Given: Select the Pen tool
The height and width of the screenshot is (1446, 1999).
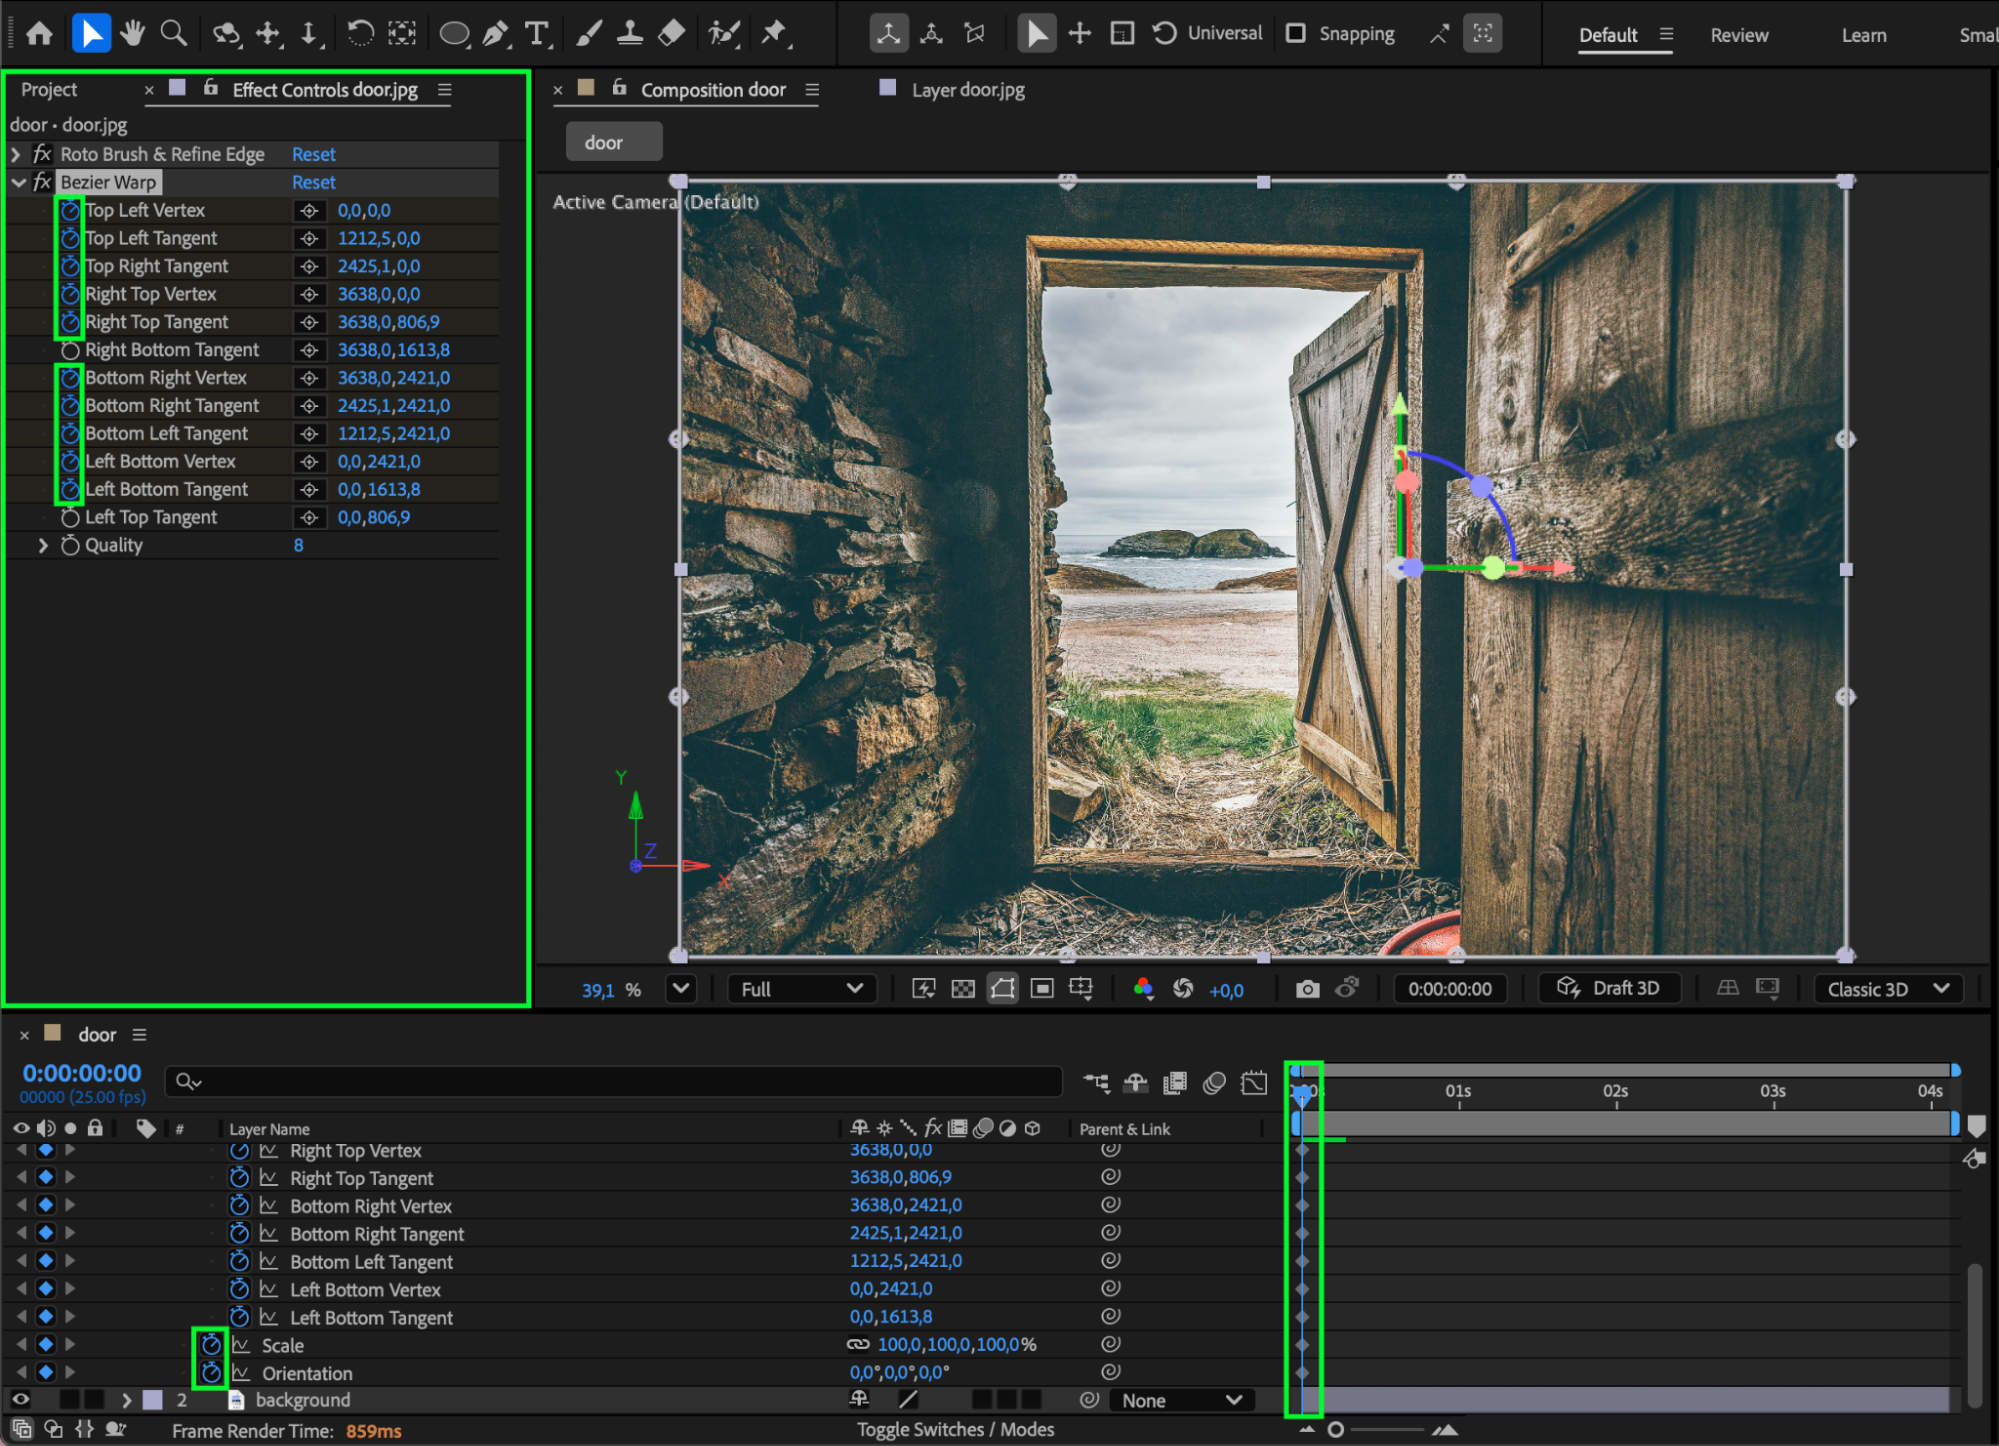Looking at the screenshot, I should click(495, 34).
